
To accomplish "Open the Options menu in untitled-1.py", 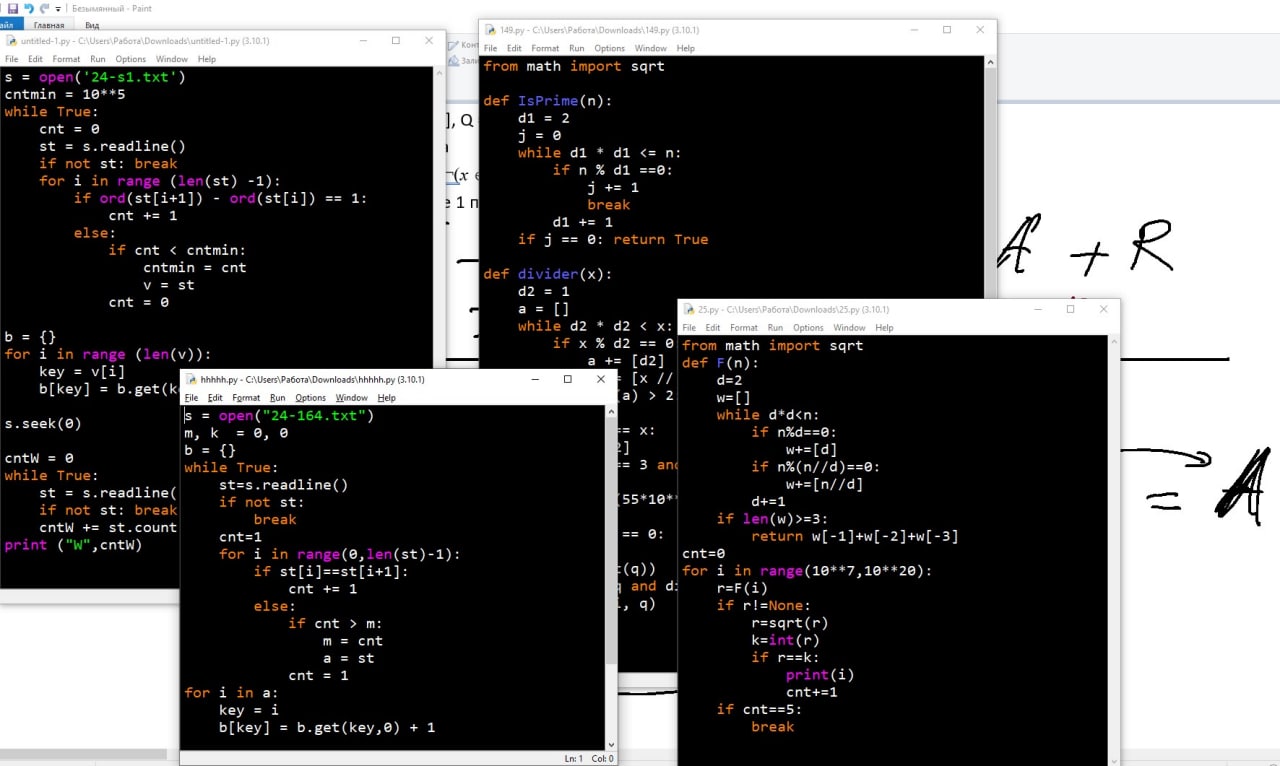I will click(x=130, y=59).
